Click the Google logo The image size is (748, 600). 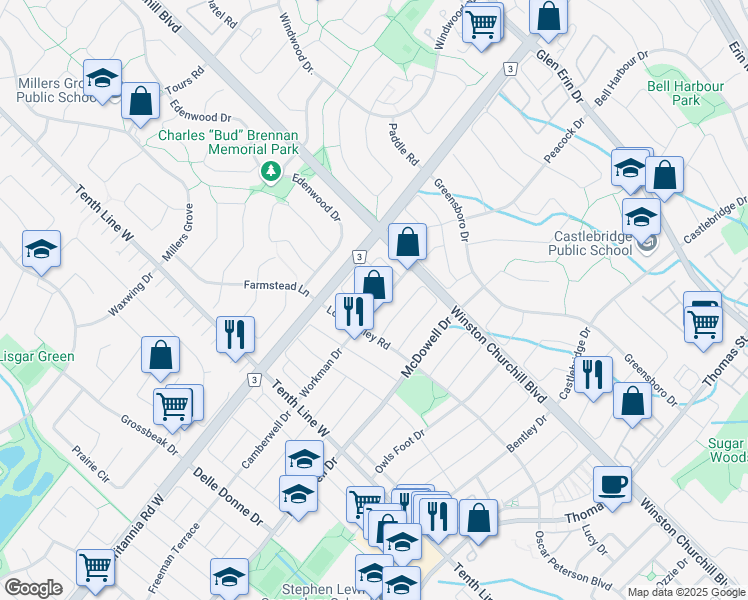tap(33, 588)
